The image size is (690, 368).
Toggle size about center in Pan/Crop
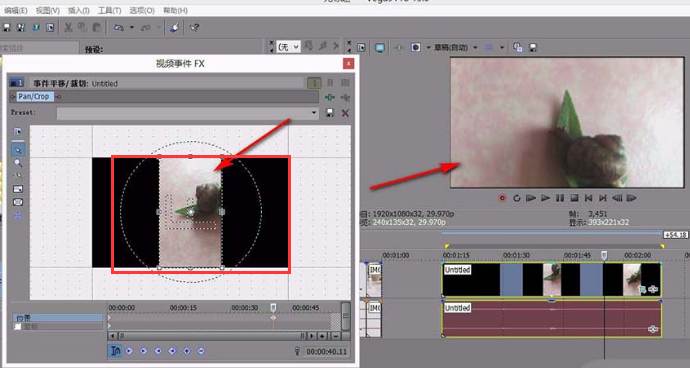(18, 202)
